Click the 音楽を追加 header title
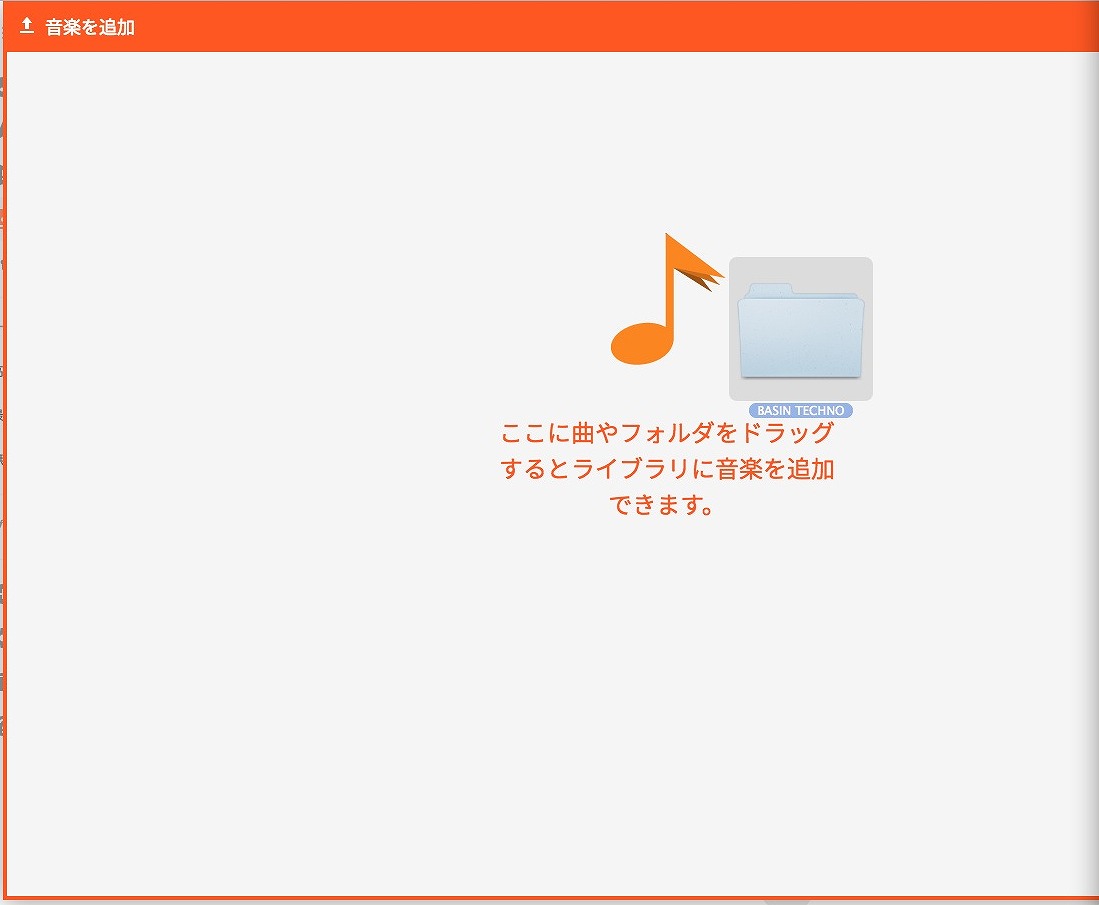 [90, 27]
